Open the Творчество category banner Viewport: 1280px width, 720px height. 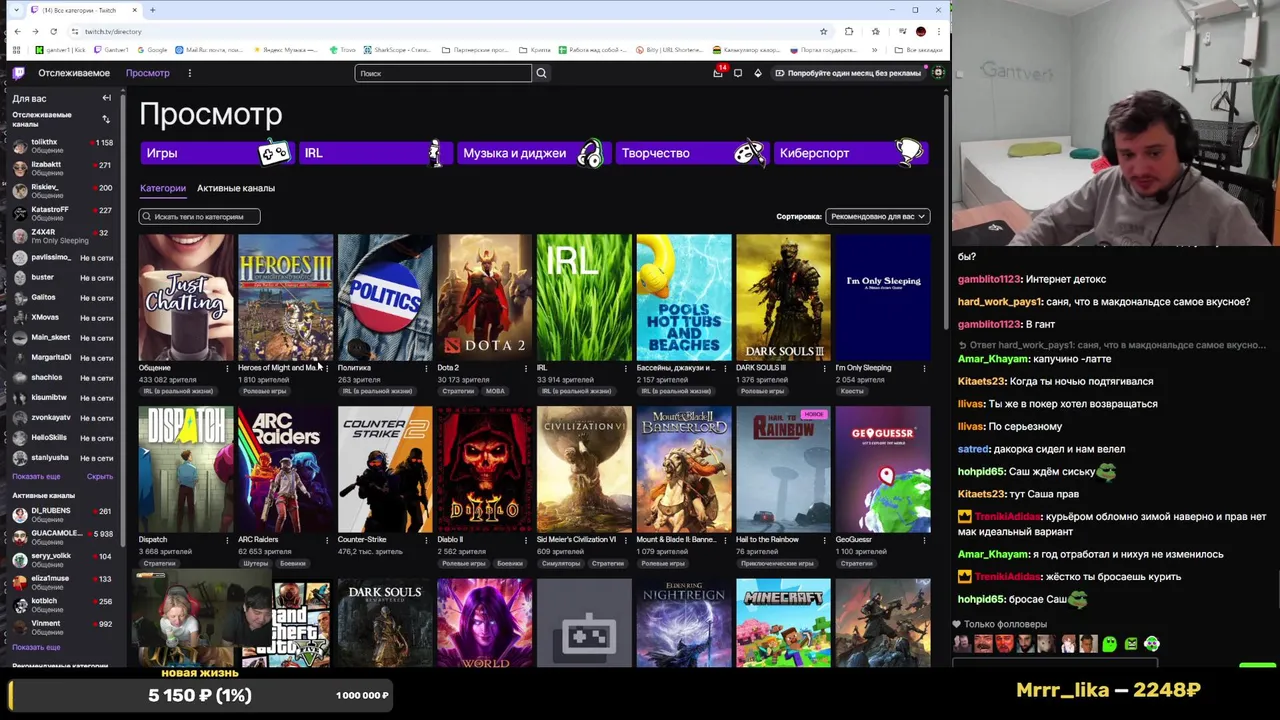[x=692, y=153]
